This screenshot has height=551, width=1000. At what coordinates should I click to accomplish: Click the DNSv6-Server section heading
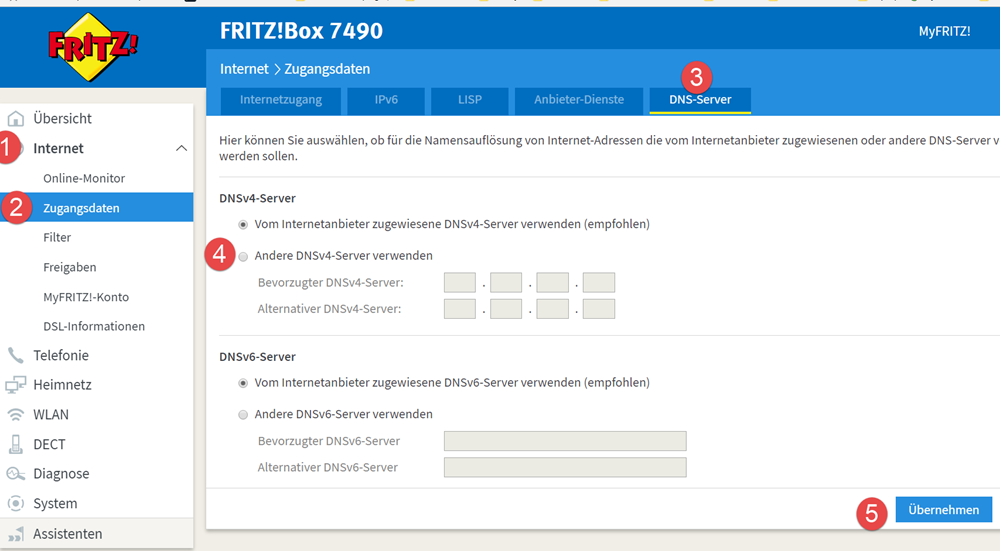(x=258, y=357)
